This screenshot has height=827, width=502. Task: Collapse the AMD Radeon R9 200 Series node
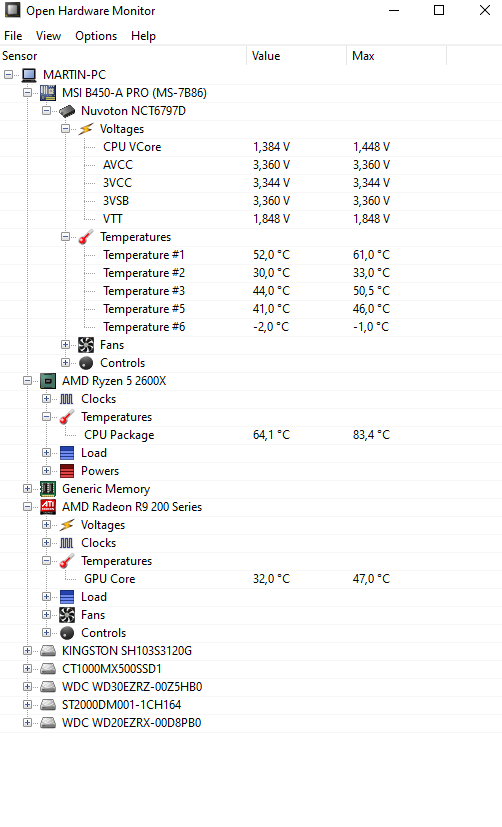[27, 507]
